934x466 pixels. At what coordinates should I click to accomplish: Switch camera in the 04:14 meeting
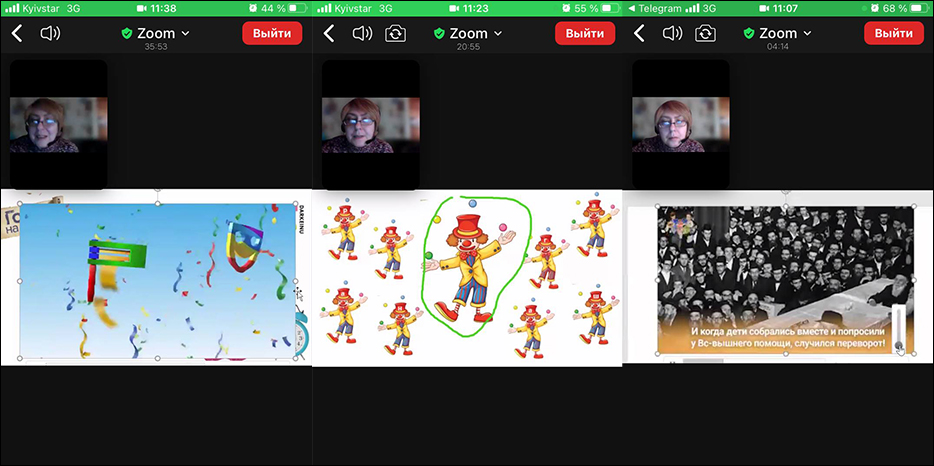tap(706, 33)
